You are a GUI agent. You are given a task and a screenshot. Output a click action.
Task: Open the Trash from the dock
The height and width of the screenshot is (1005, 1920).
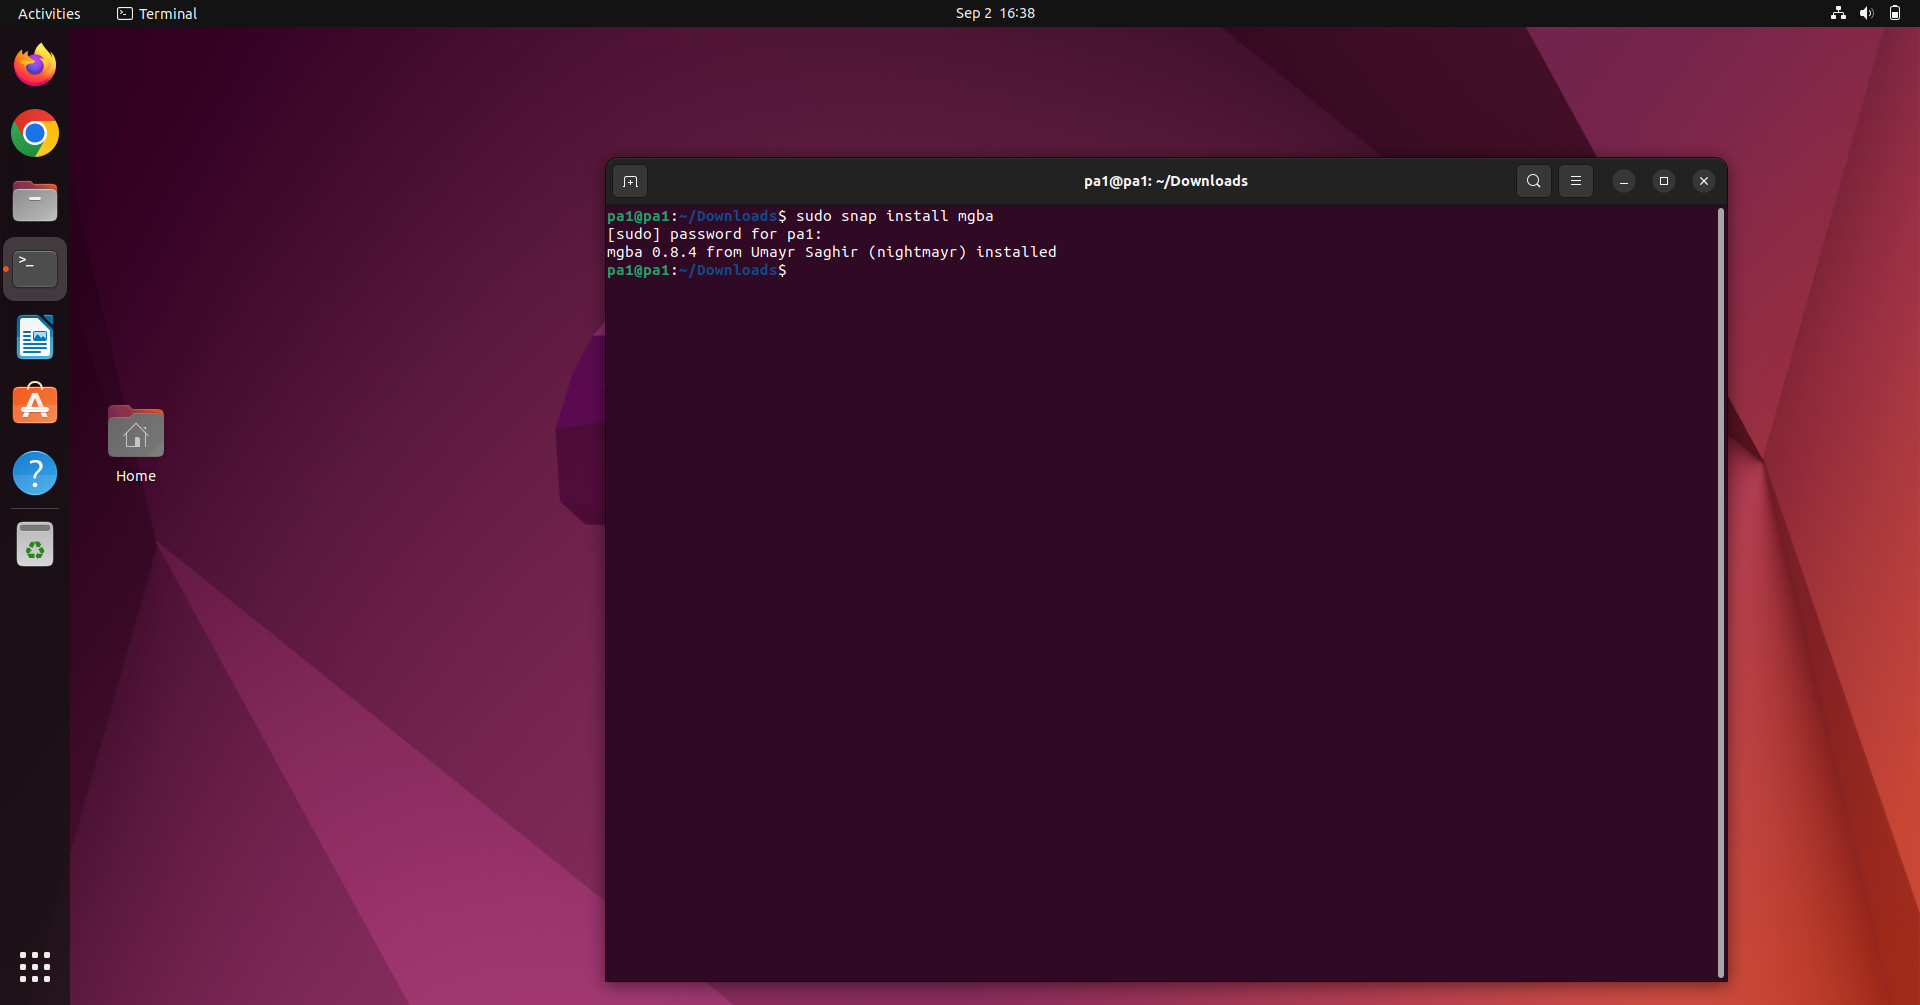click(x=34, y=544)
